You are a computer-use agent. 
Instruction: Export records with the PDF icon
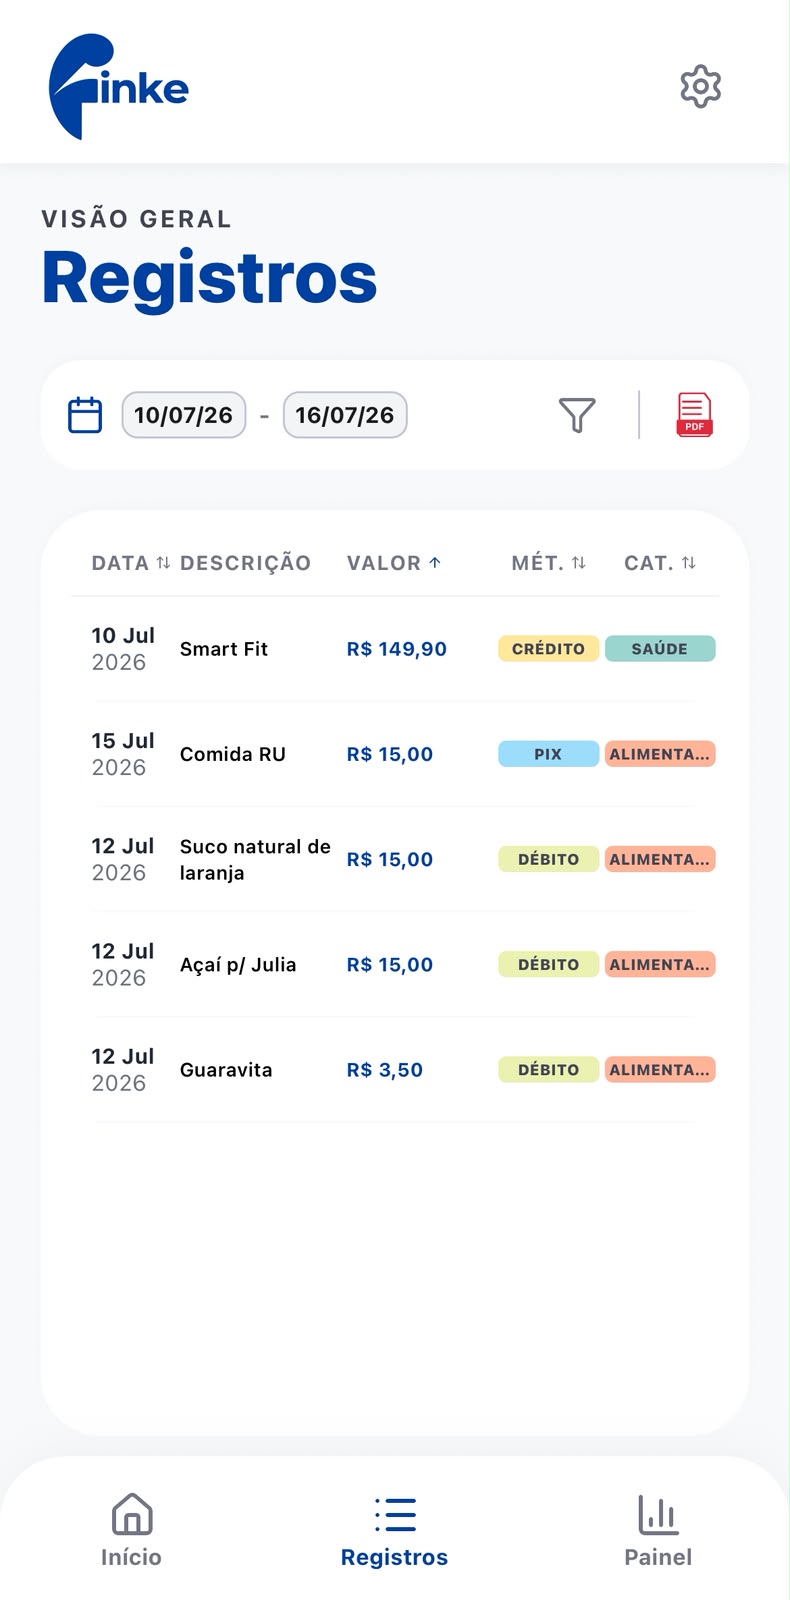point(694,415)
